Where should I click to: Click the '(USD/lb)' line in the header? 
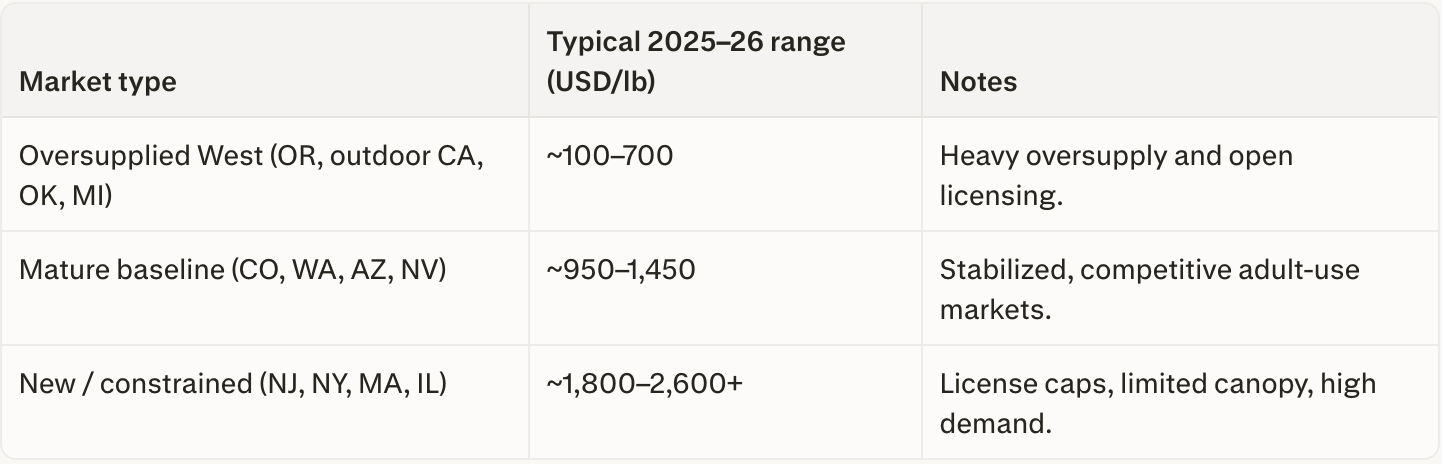[600, 81]
